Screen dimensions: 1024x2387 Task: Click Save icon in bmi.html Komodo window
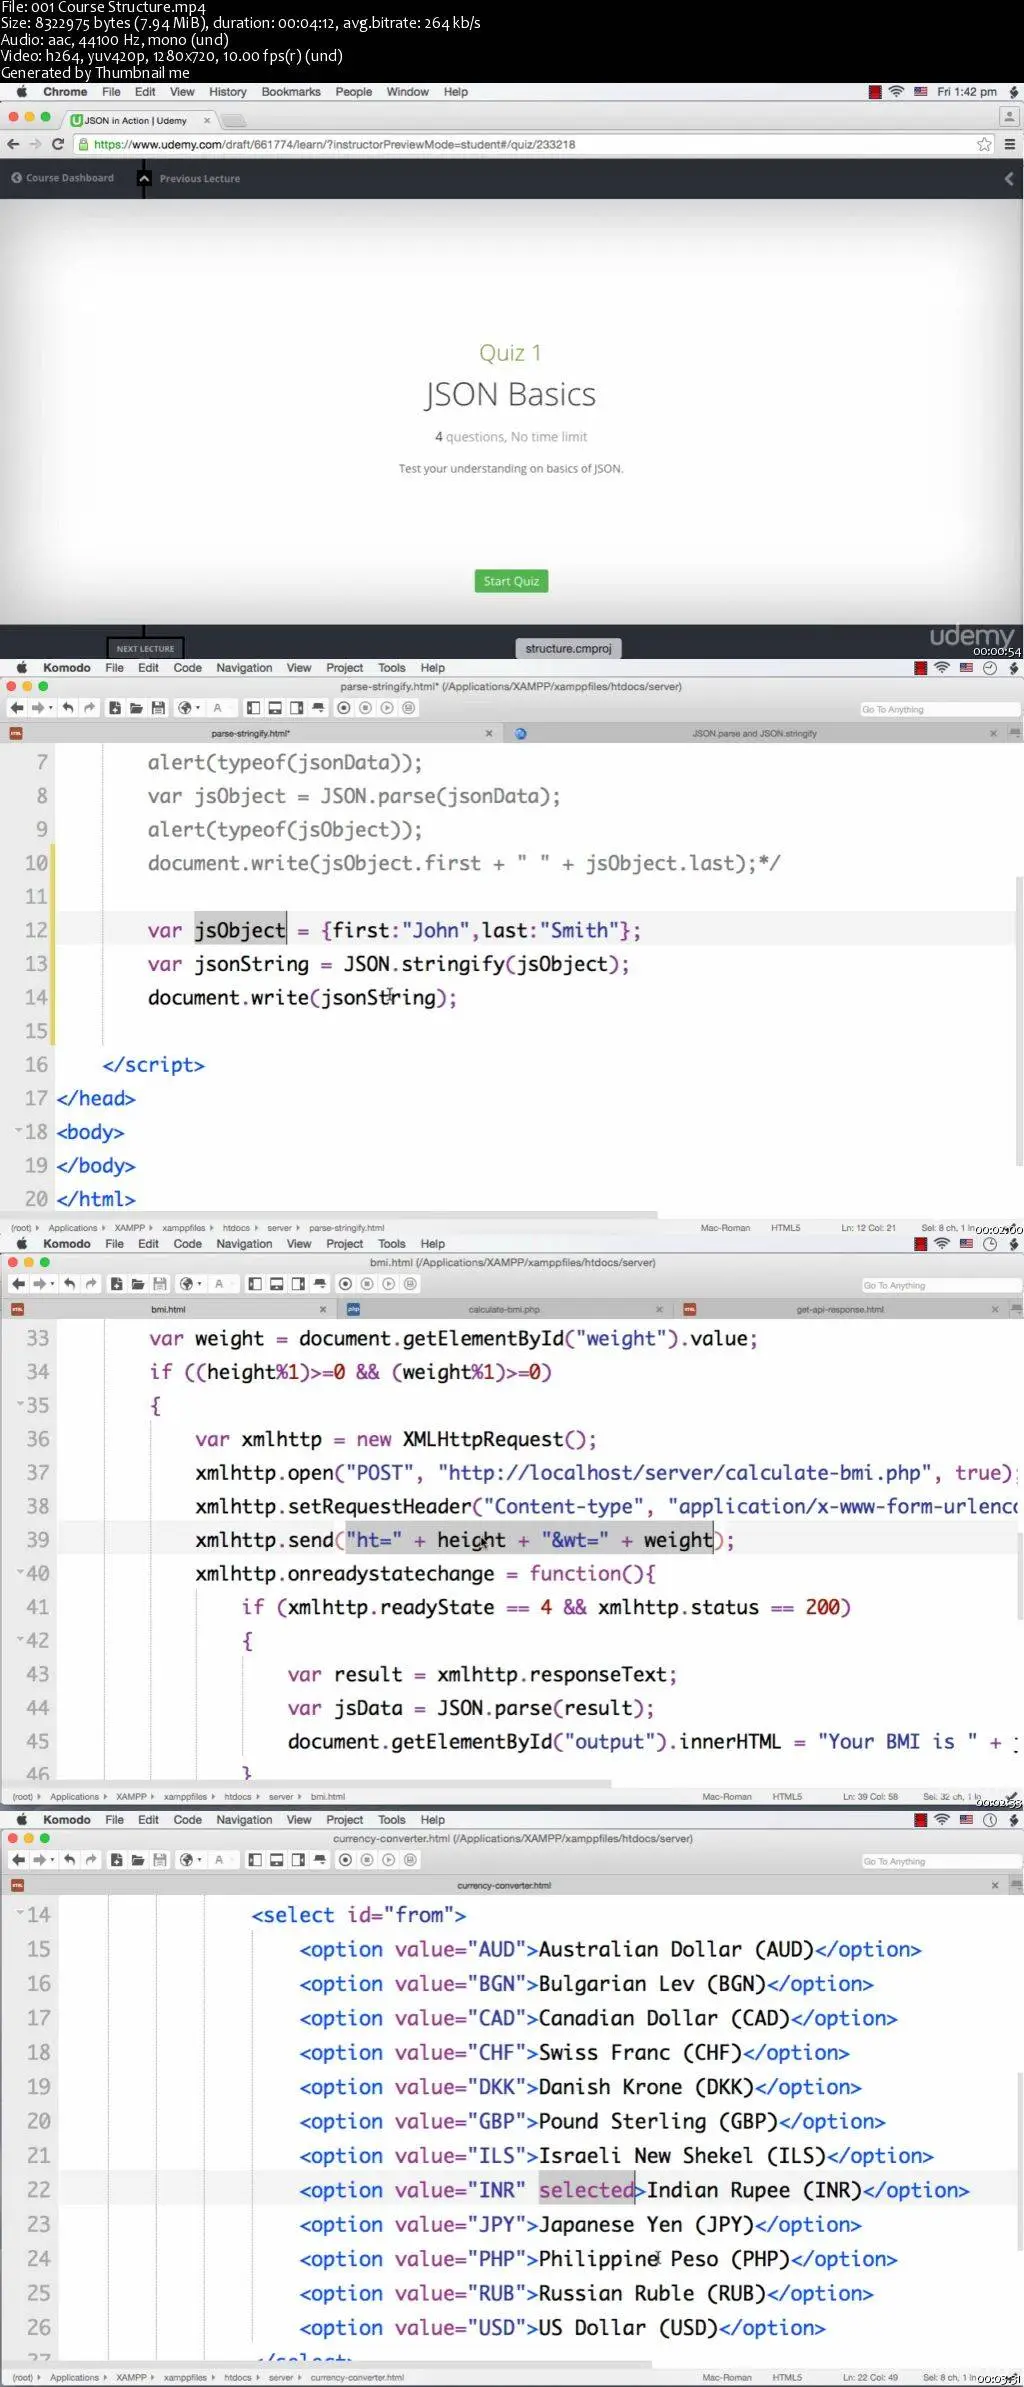(x=160, y=1284)
